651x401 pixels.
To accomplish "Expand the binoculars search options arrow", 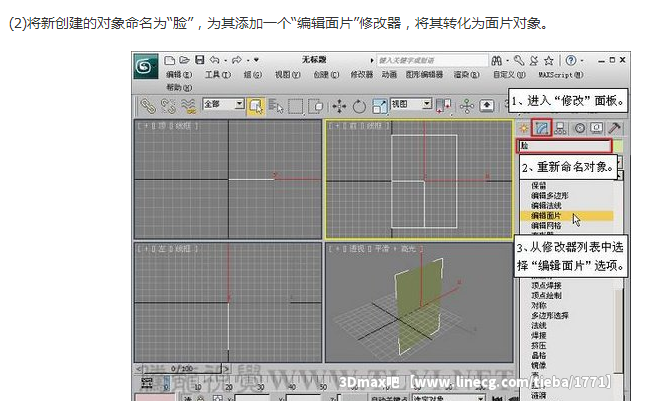I will (507, 61).
